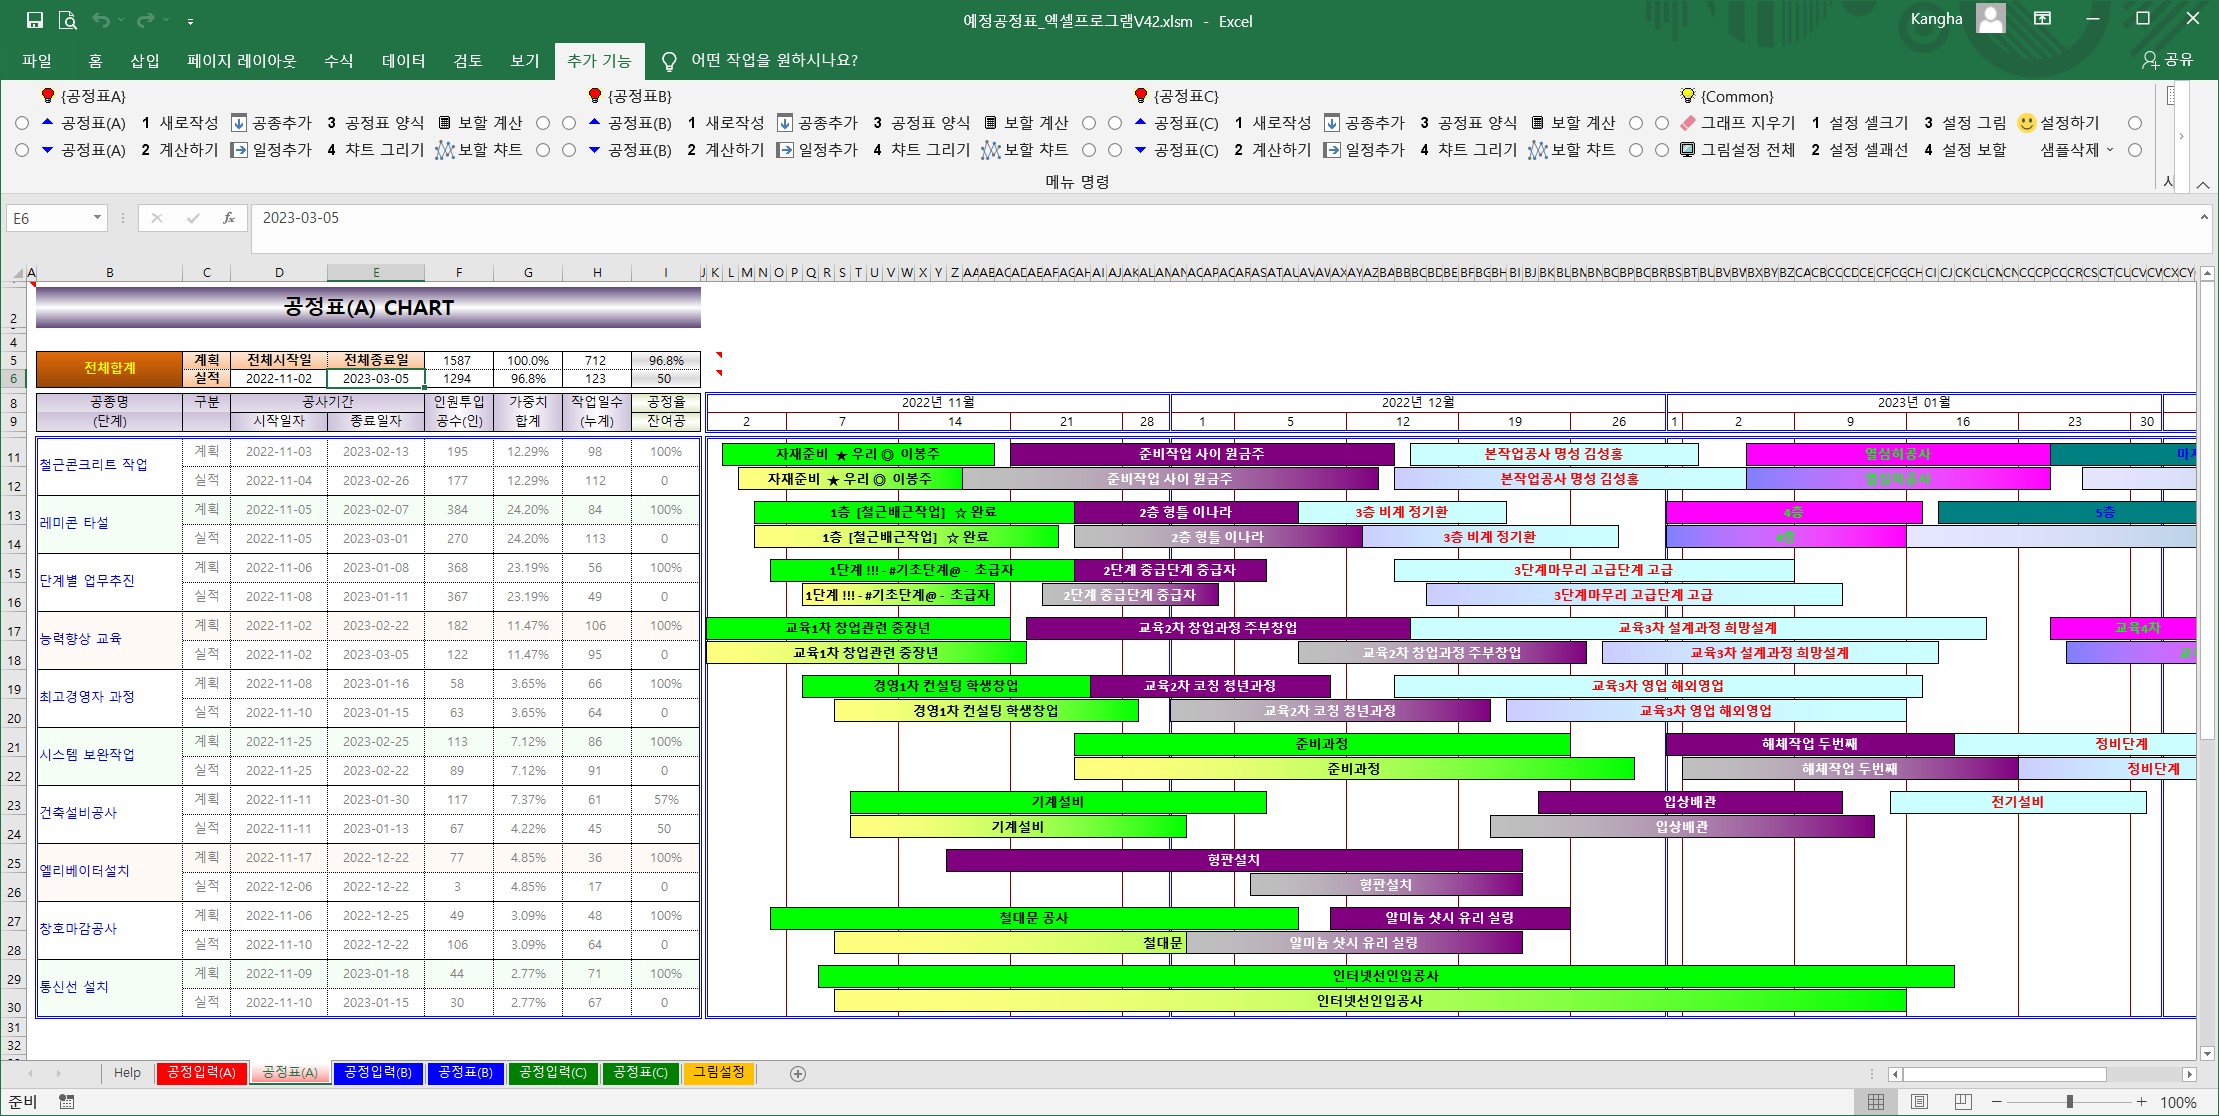
Task: Click the 공정표A 공종추가 down-arrow icon
Action: (x=239, y=123)
